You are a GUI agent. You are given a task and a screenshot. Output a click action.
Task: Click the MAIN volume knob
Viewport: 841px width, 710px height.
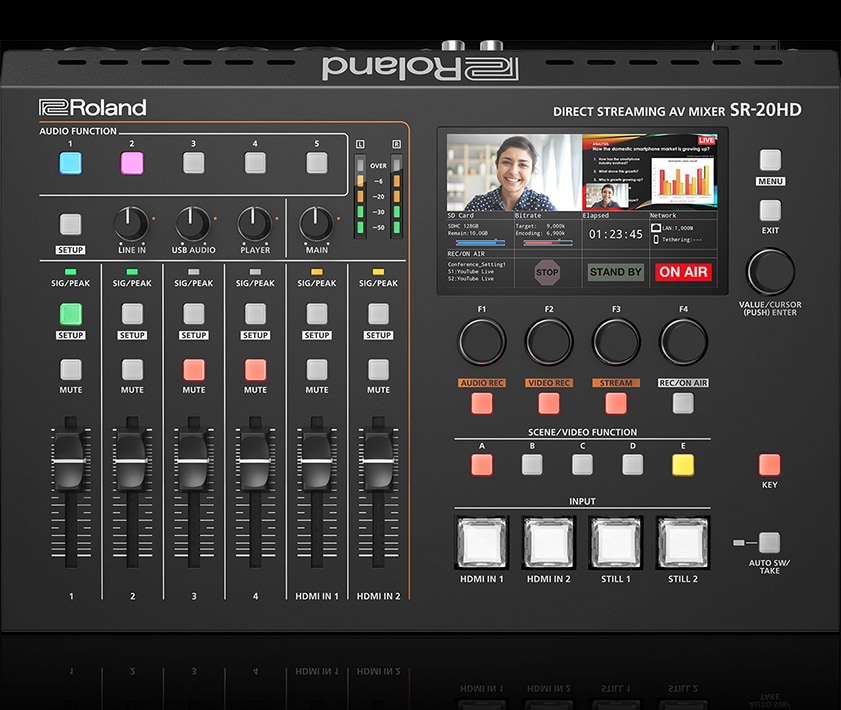tap(316, 223)
